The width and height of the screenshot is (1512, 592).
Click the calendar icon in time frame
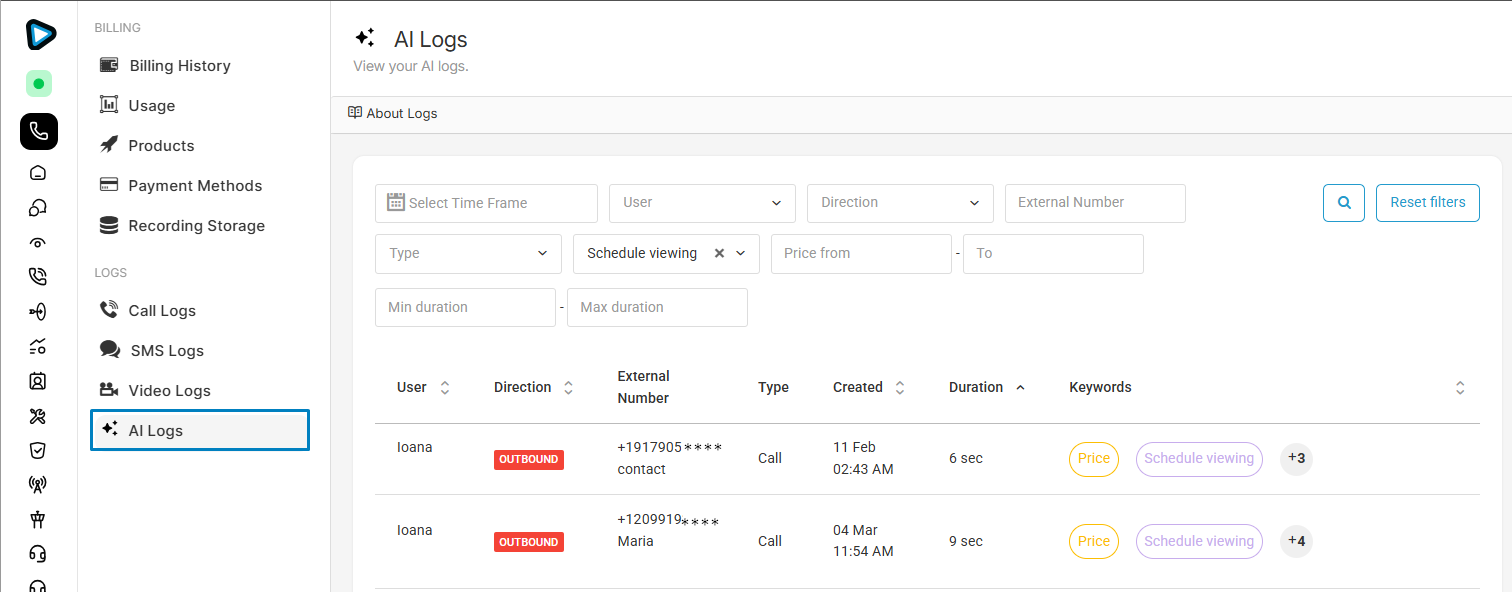(395, 203)
